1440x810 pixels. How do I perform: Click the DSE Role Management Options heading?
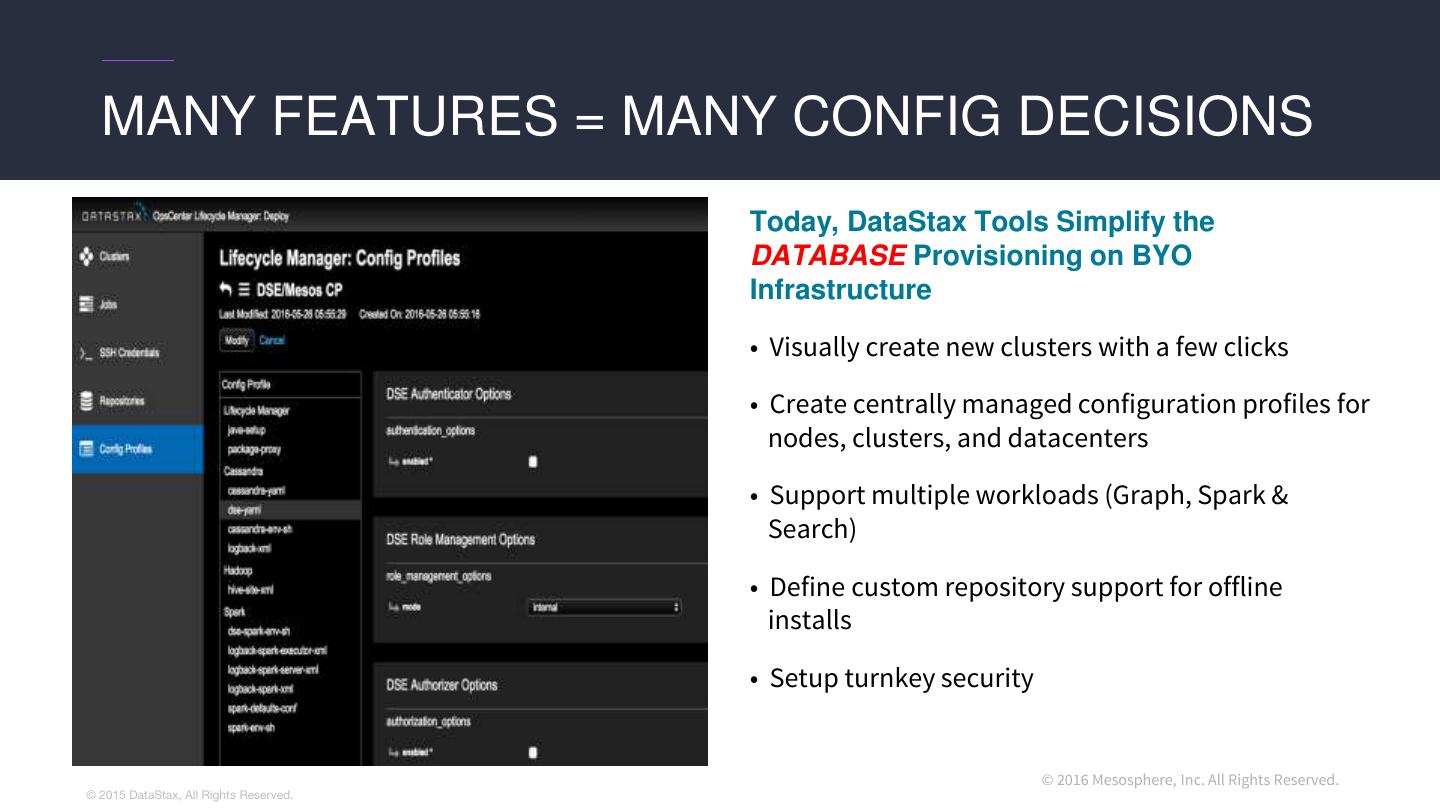pos(461,539)
